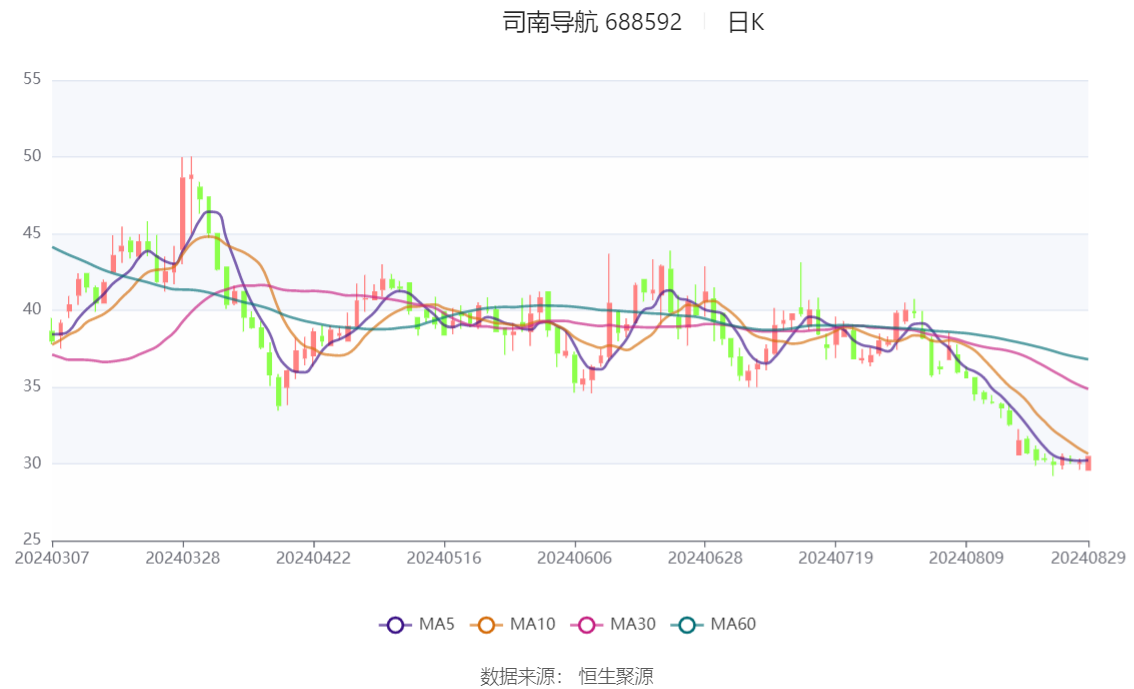This screenshot has height=689, width=1134.
Task: Click the last candlestick at 20240829
Action: click(1088, 463)
